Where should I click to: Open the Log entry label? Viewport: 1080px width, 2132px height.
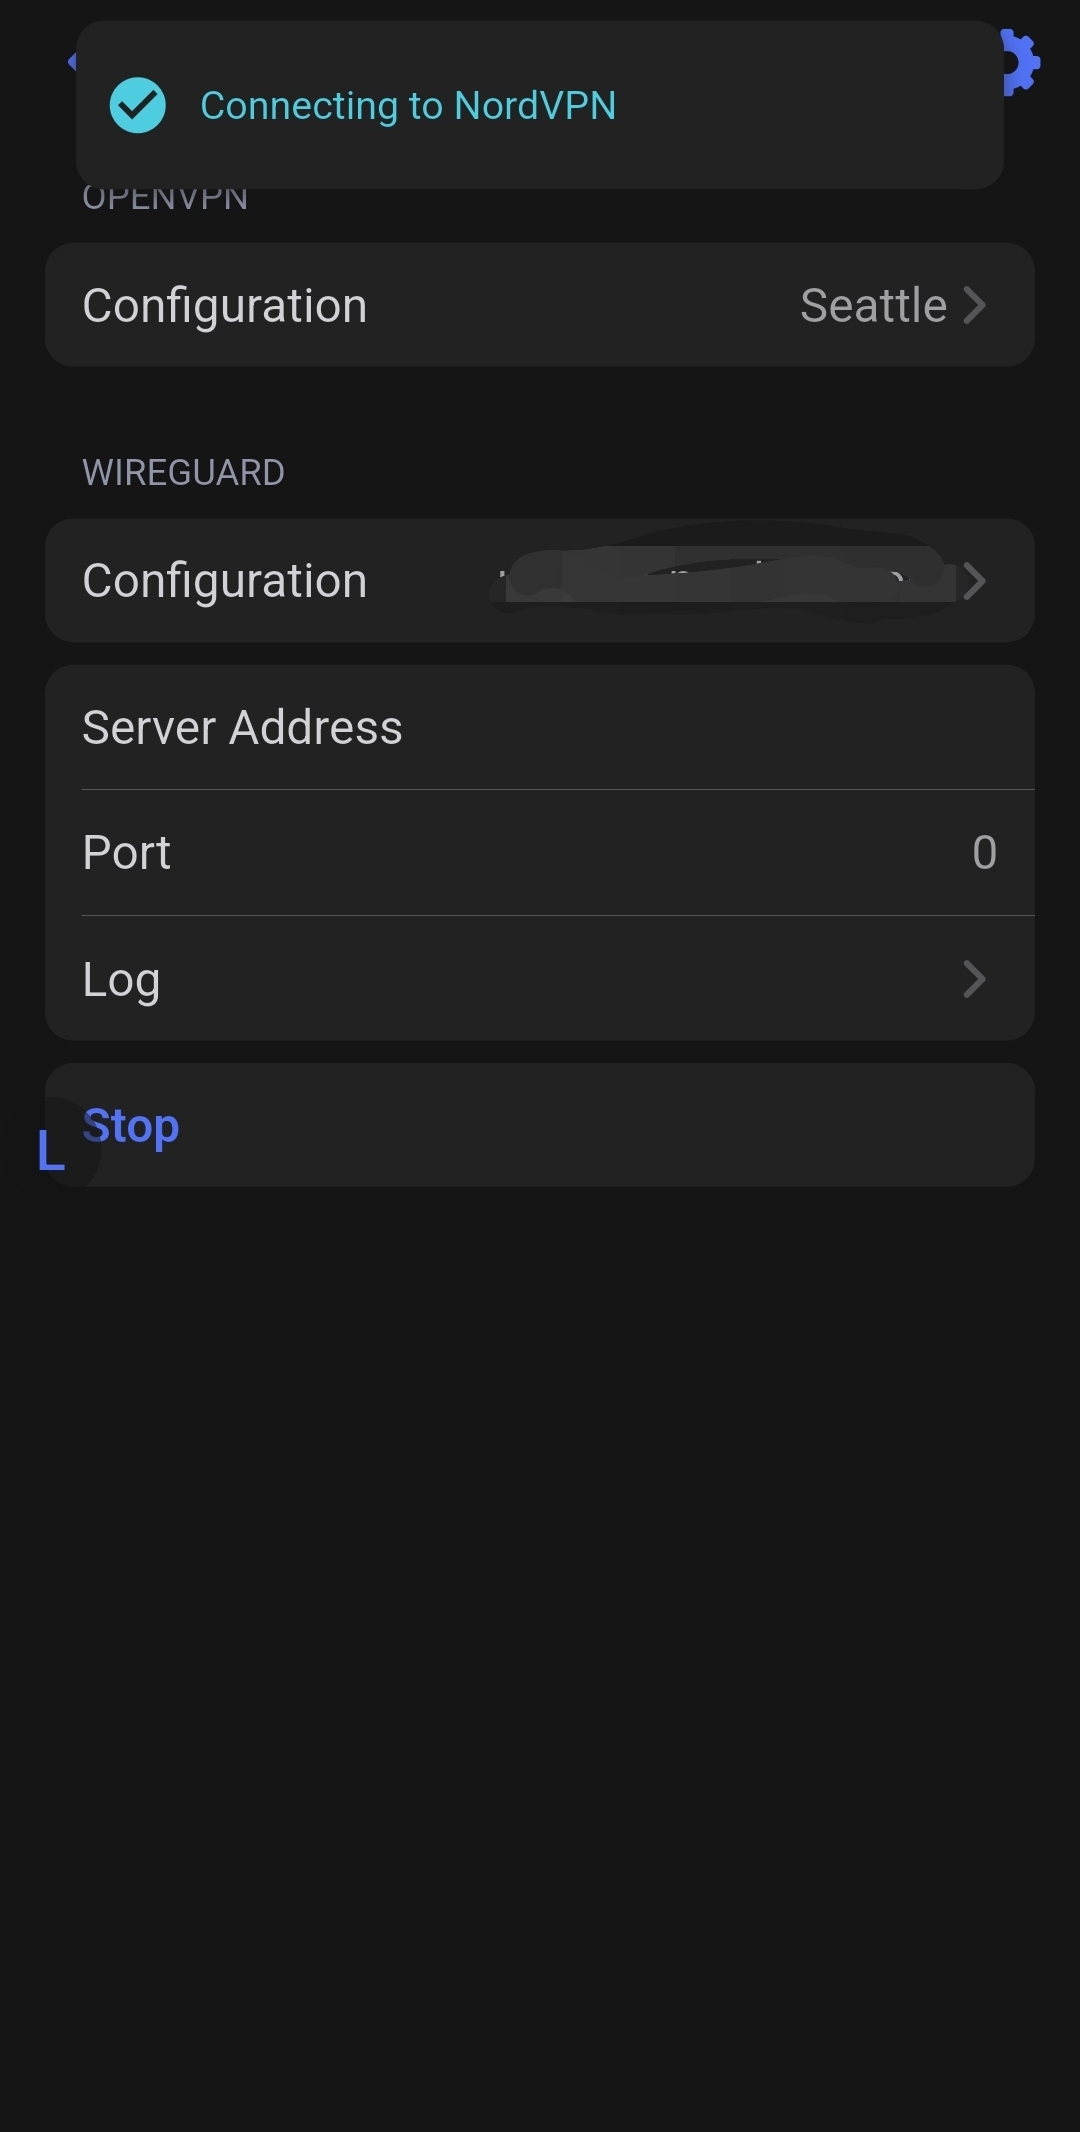click(x=121, y=979)
